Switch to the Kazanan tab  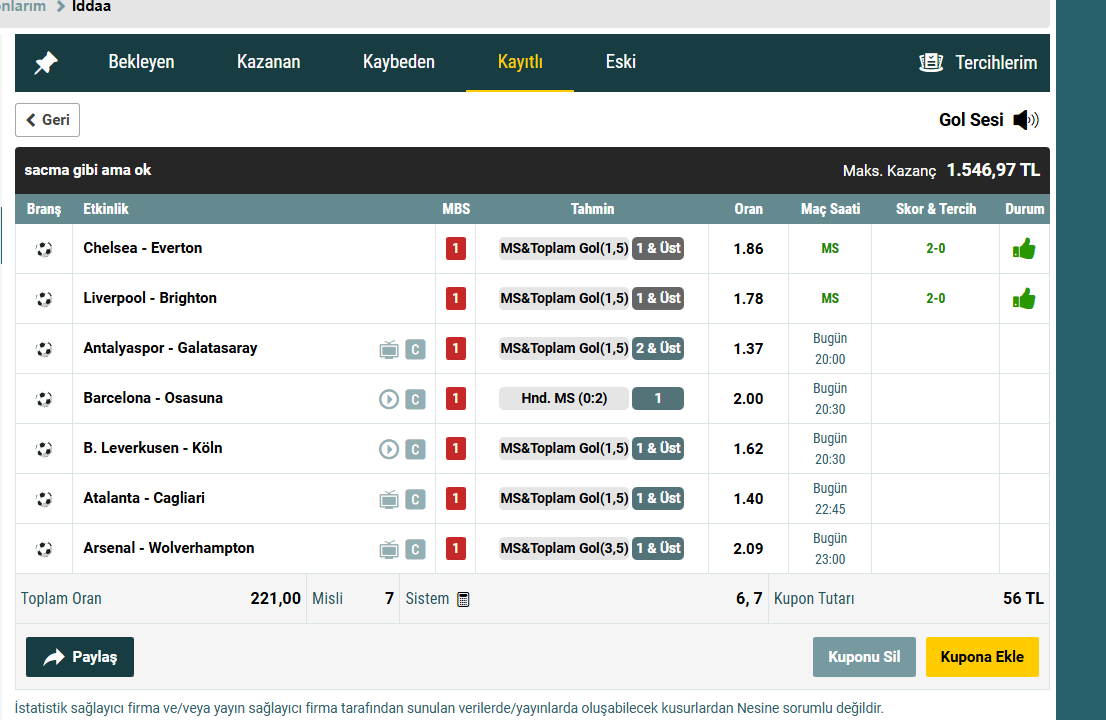pyautogui.click(x=269, y=62)
